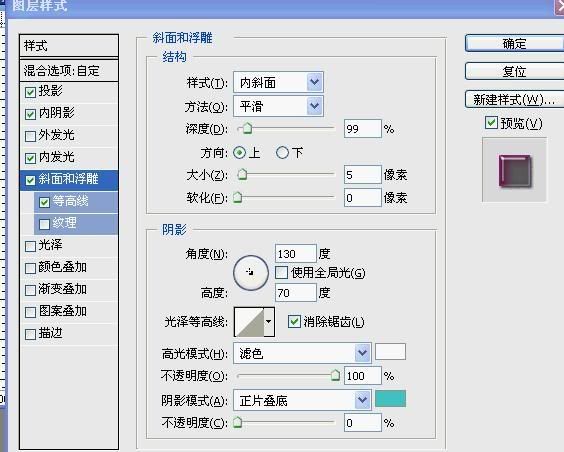
Task: Open the gloss contour (光泽等高线) thumbnail
Action: click(x=249, y=321)
